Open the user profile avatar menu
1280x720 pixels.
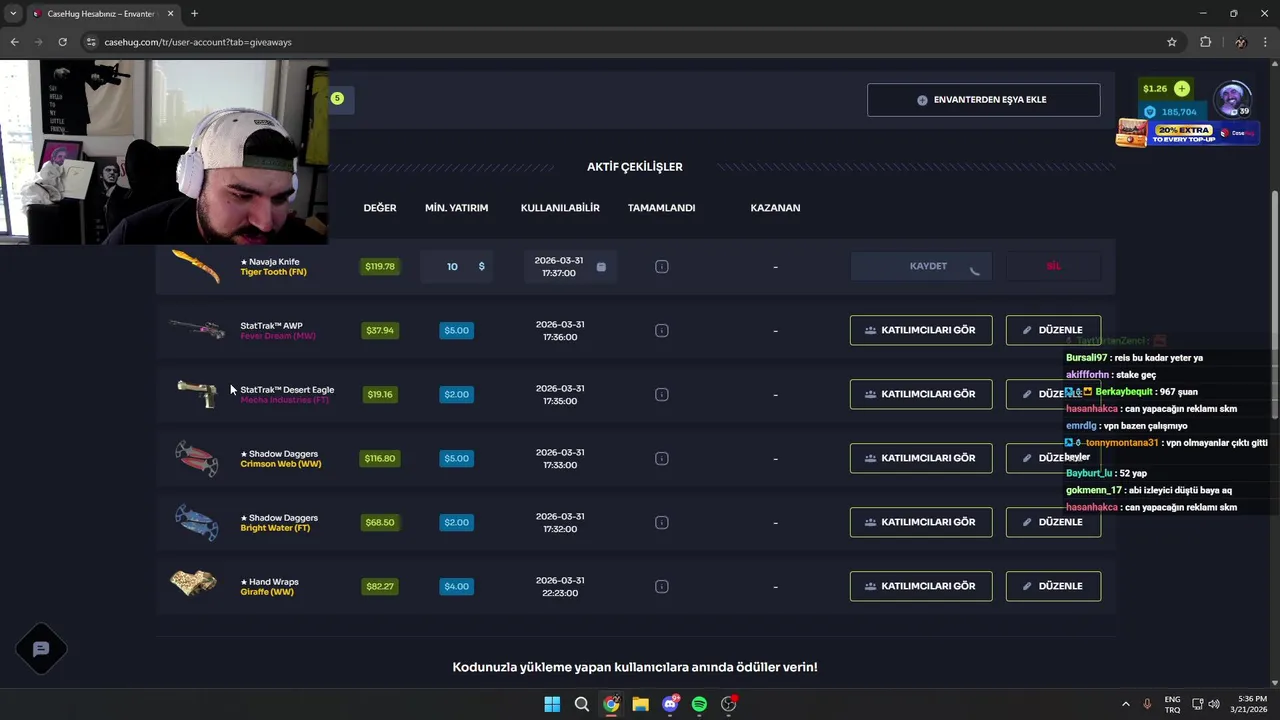point(1232,99)
